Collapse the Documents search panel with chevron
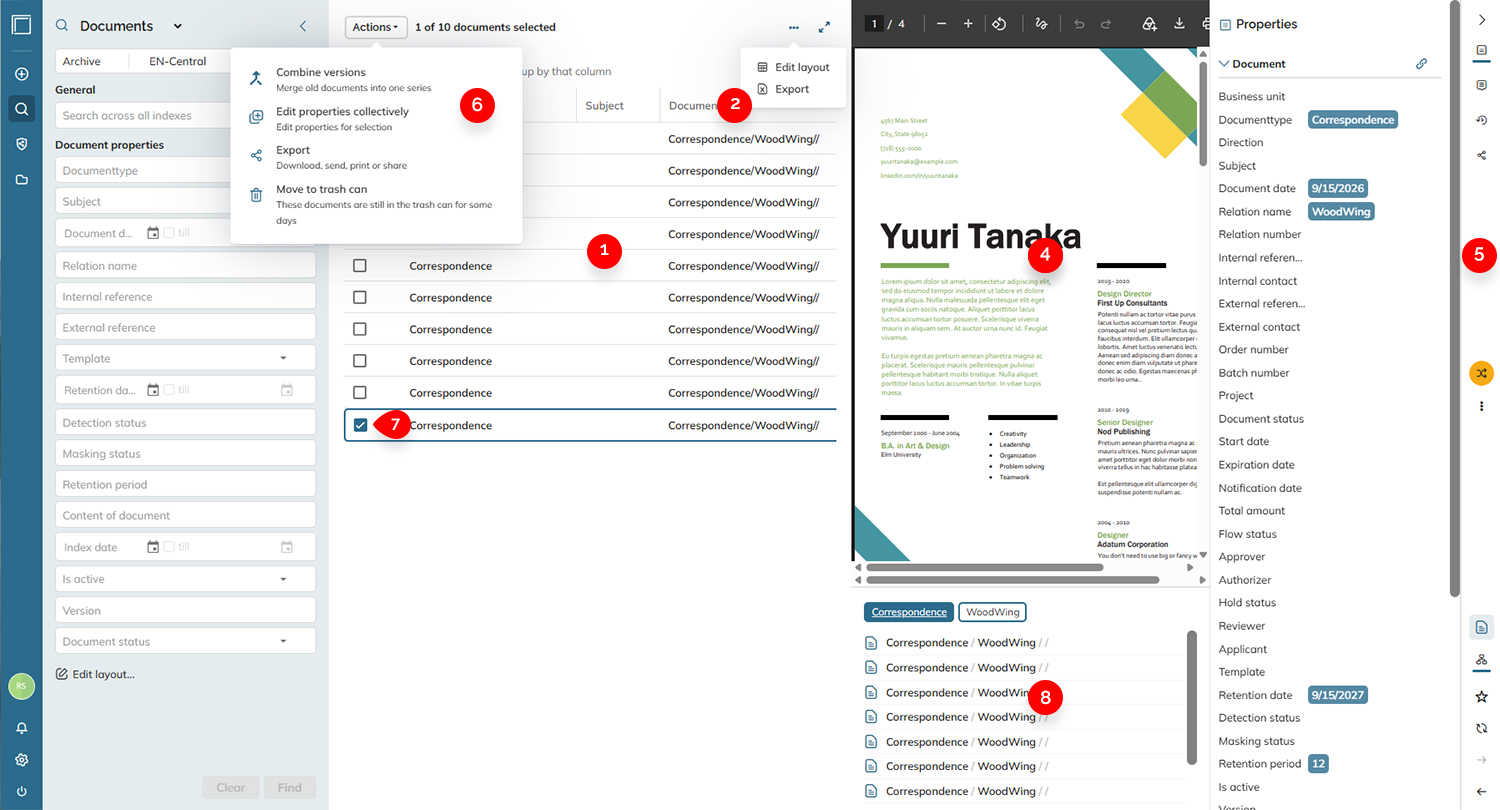Screen dimensions: 1500x810 (303, 26)
